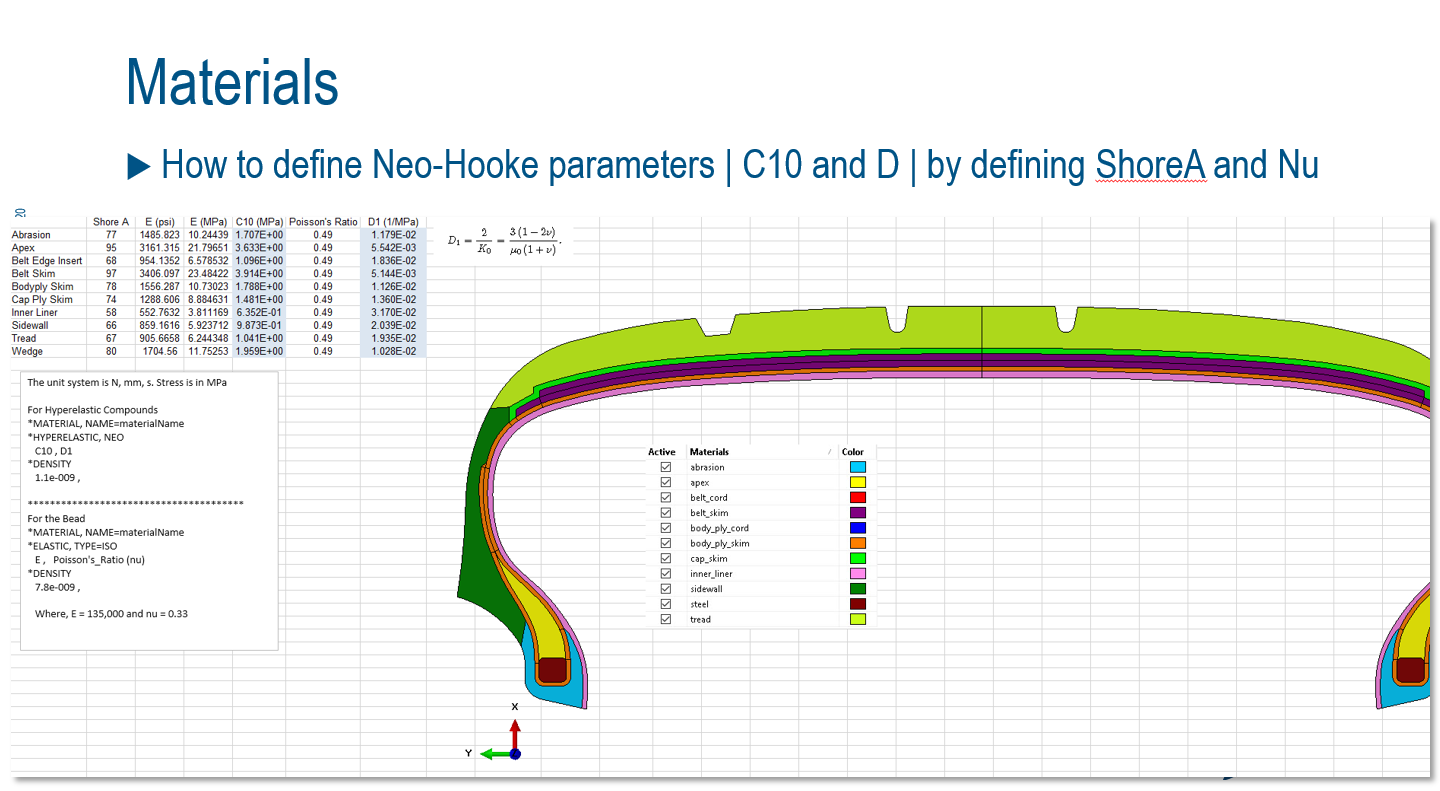
Task: Click the Color column header
Action: point(852,452)
